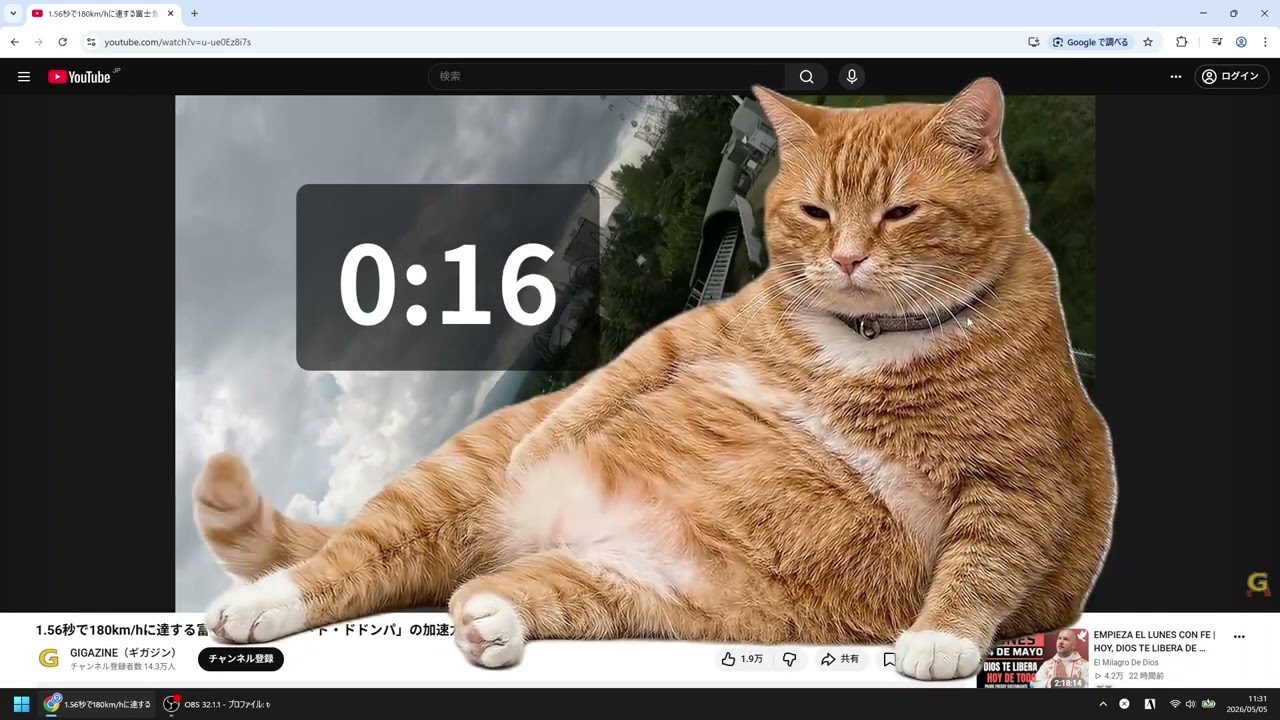1280x720 pixels.
Task: Open options for the recommended video
Action: 1239,637
